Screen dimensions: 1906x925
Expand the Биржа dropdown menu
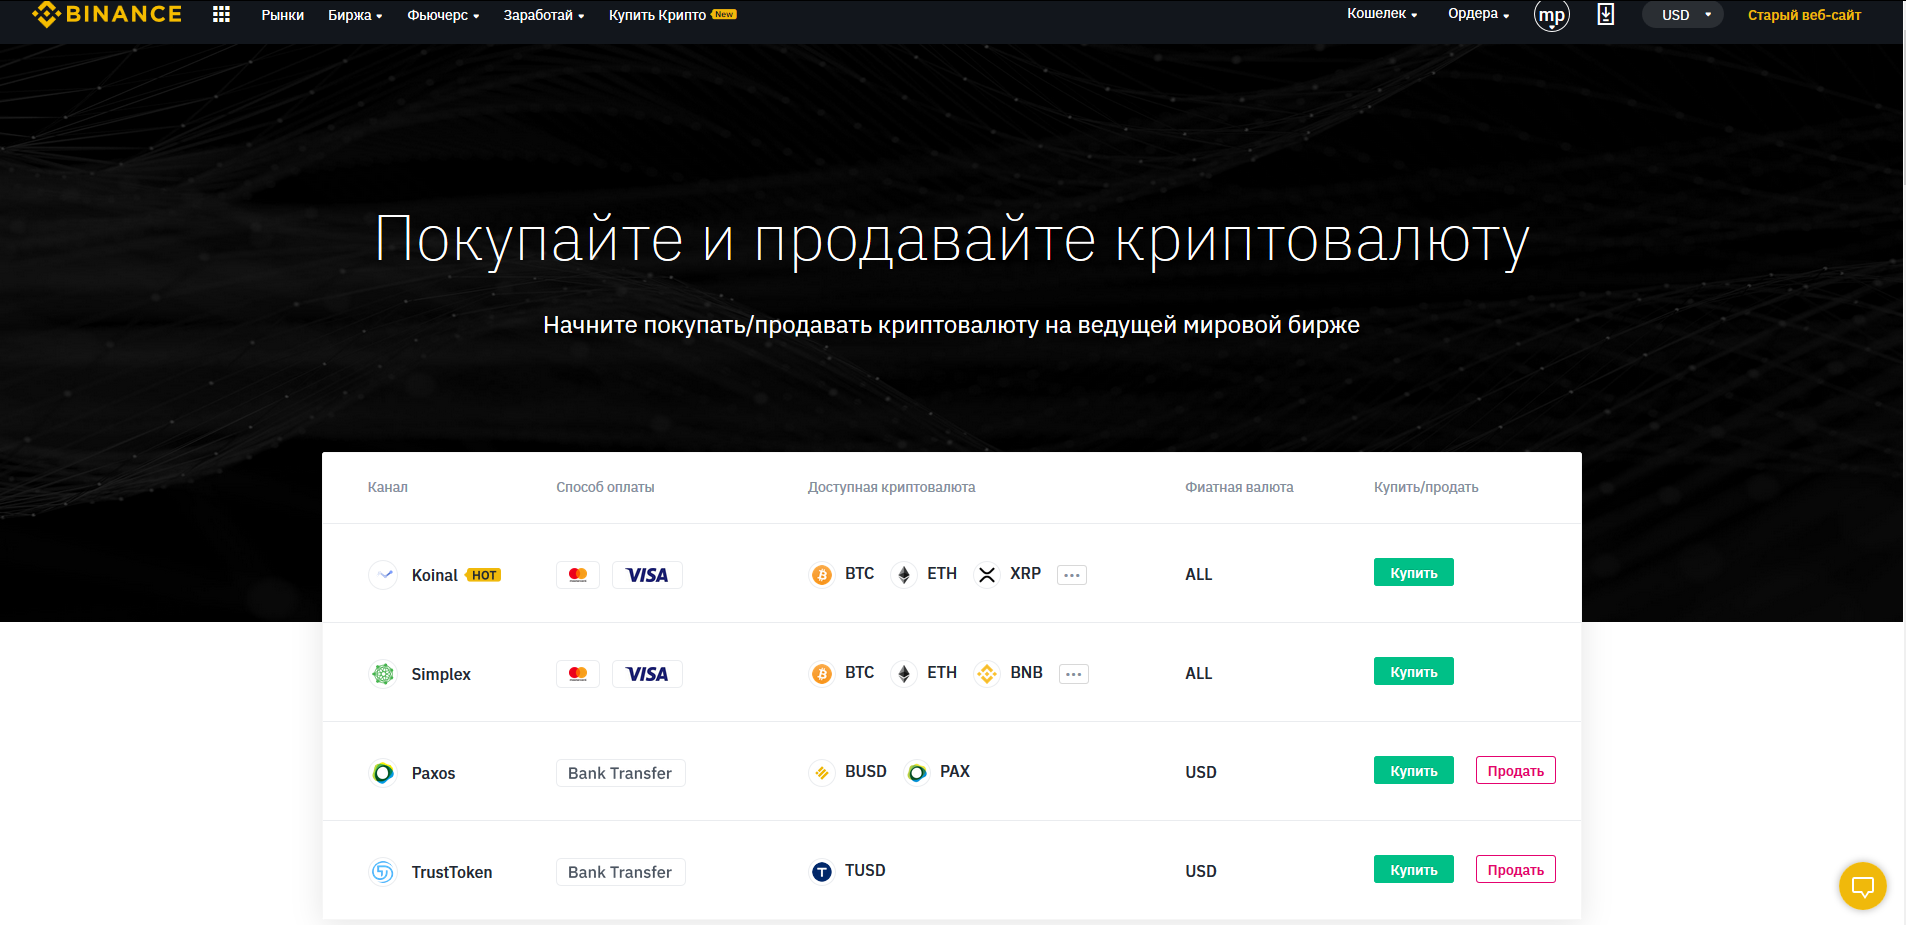355,15
